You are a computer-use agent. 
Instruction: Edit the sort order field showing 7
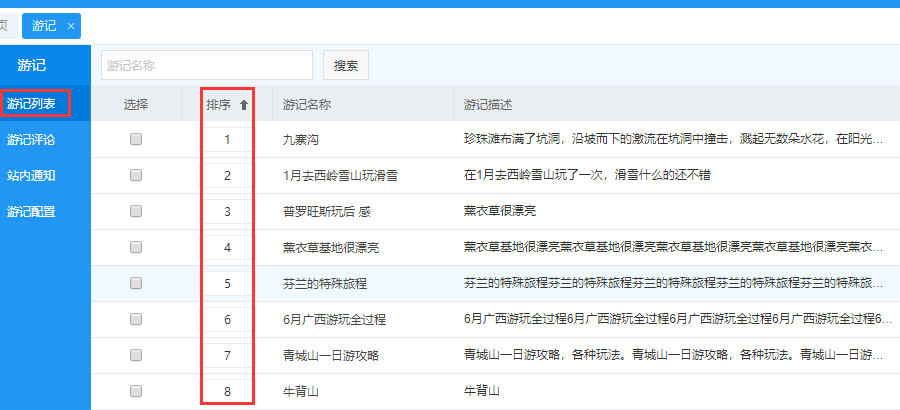coord(227,355)
